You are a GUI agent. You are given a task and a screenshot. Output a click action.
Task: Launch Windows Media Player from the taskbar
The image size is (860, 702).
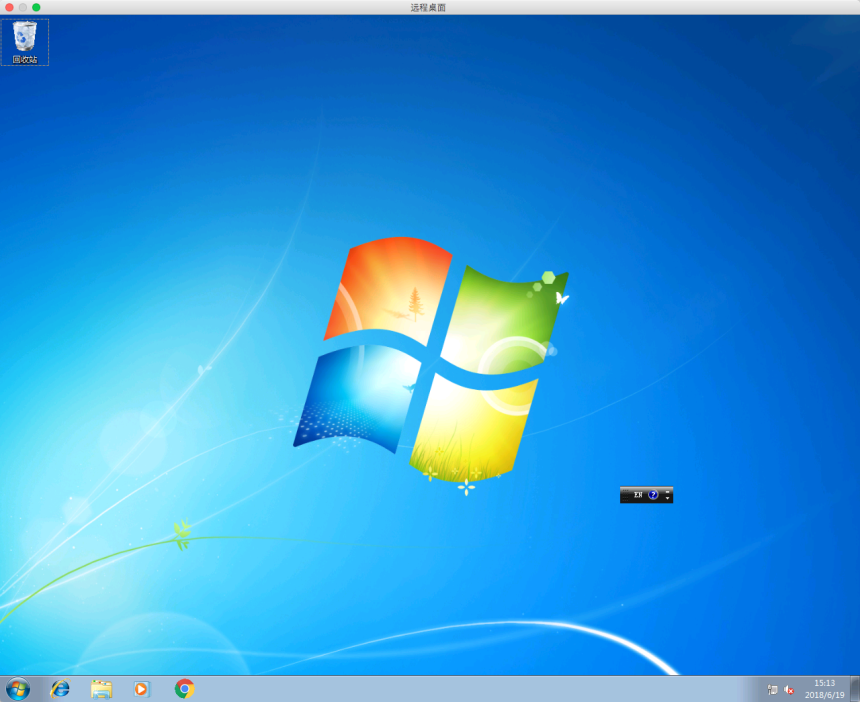[x=142, y=689]
